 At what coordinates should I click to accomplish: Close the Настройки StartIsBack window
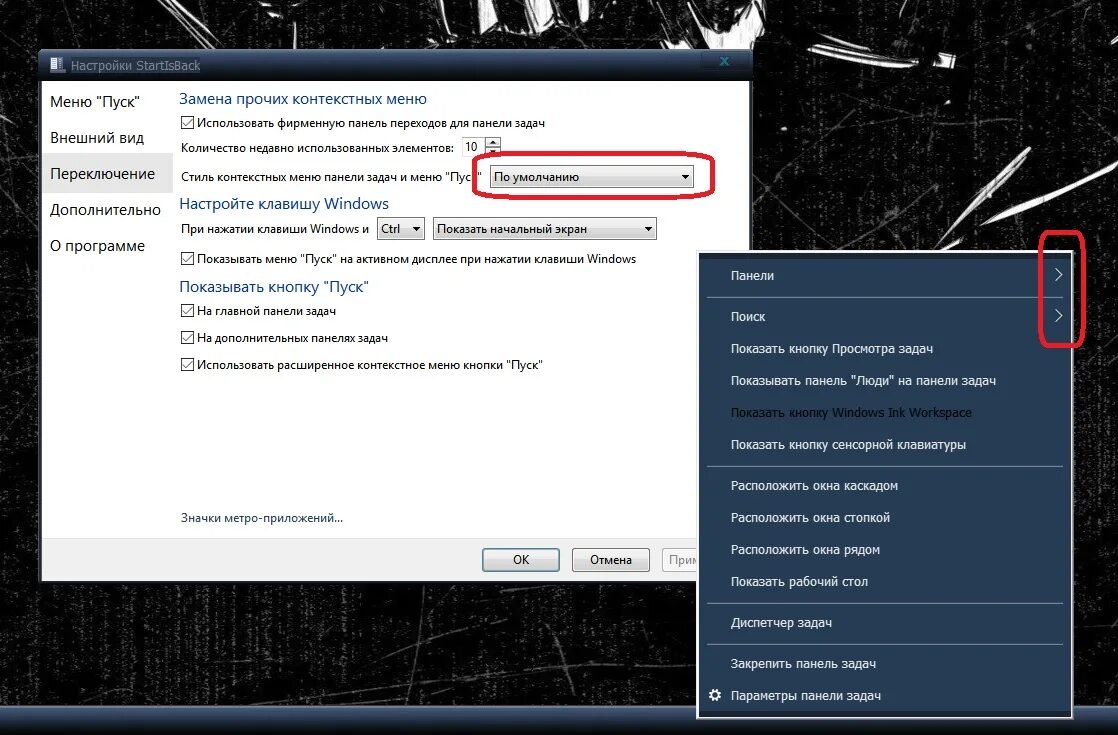(724, 61)
